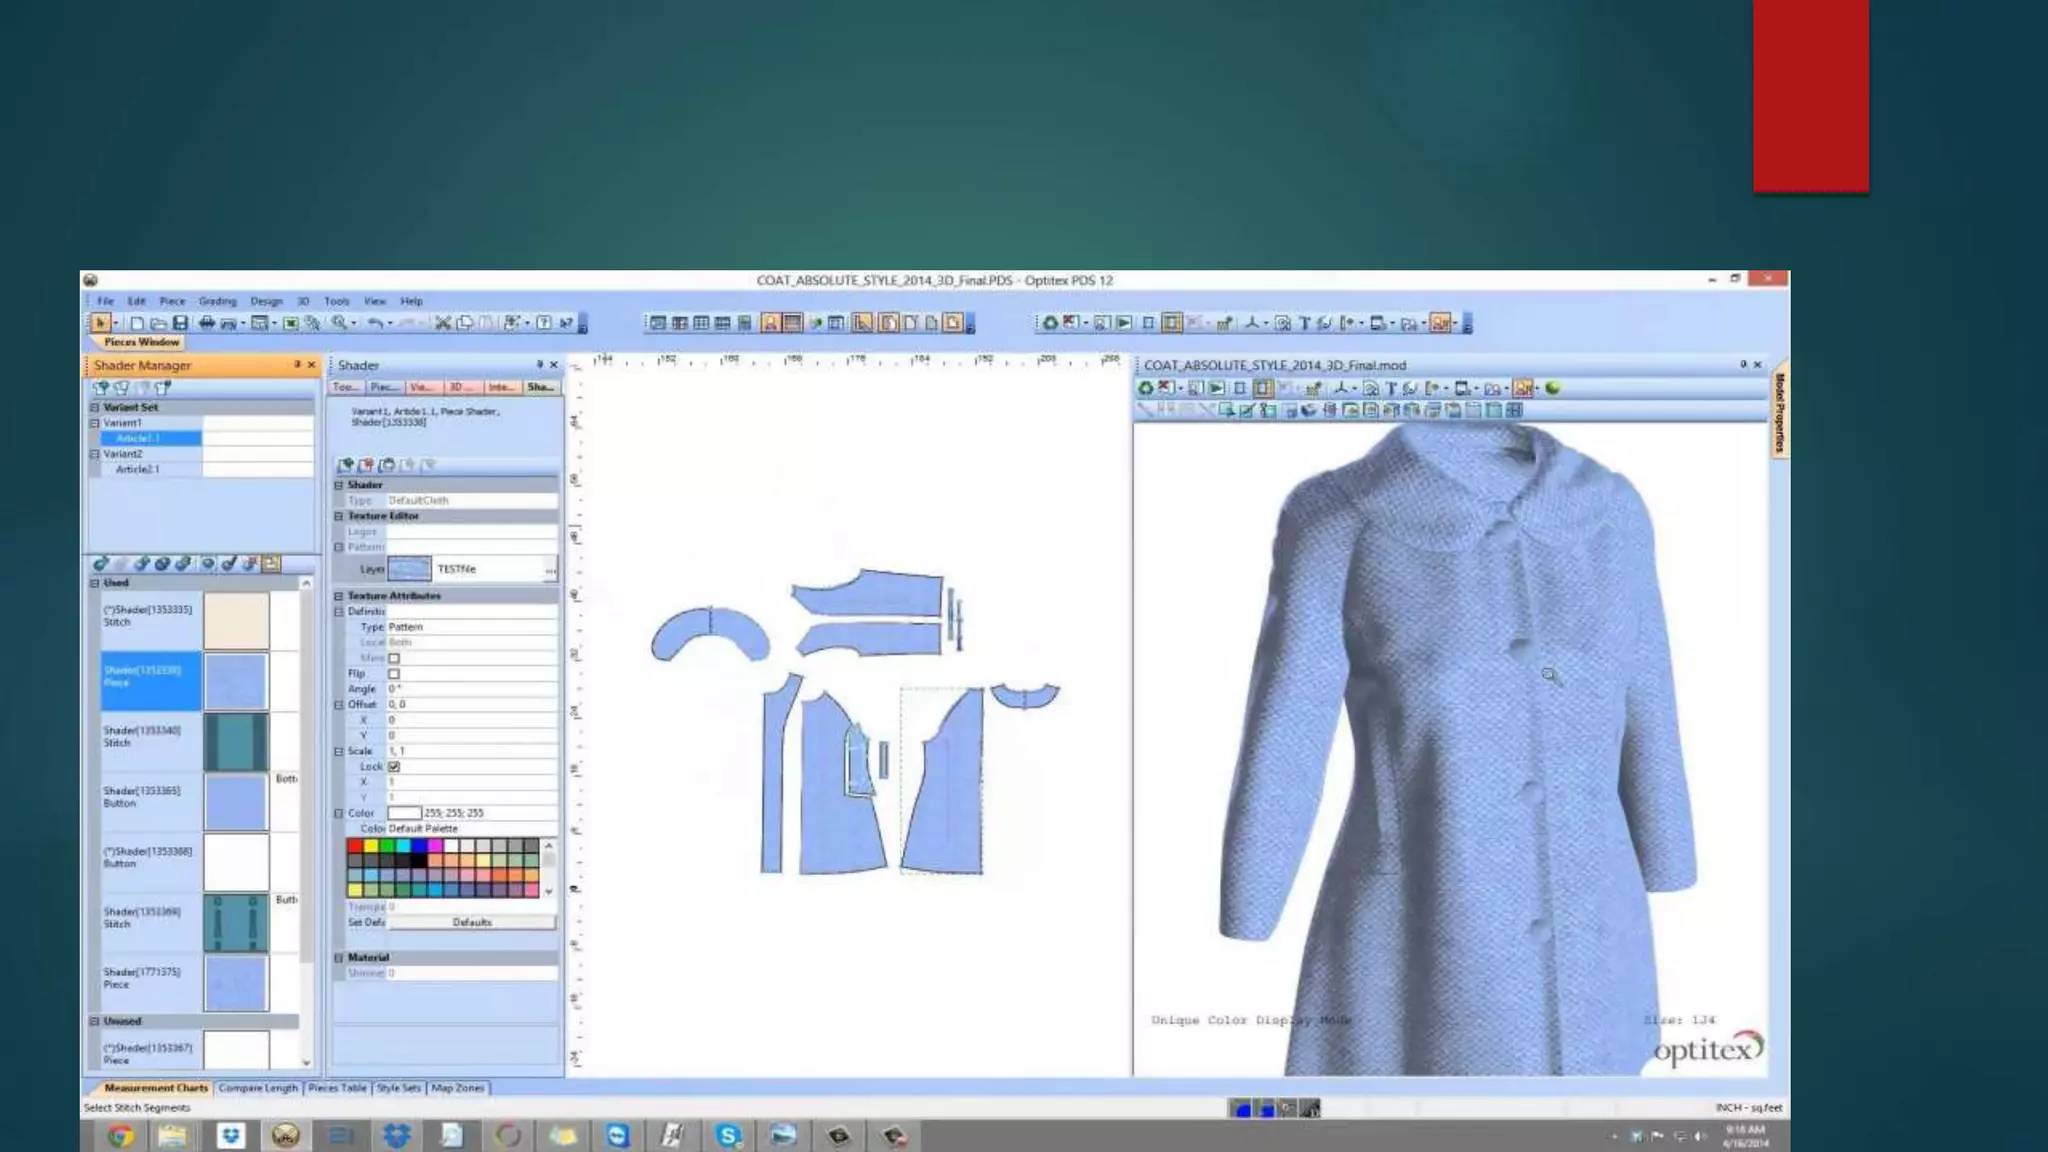The width and height of the screenshot is (2048, 1152).
Task: Click the browse button next to TESTfile
Action: (x=550, y=570)
